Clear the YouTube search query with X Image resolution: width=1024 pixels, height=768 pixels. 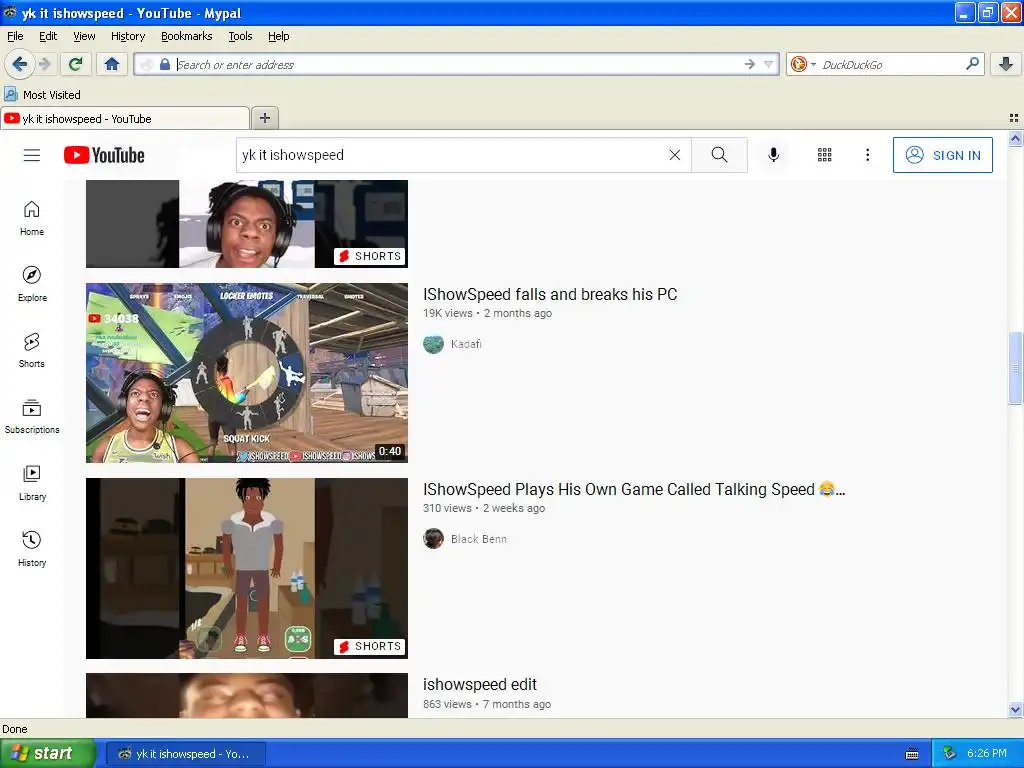pos(675,155)
